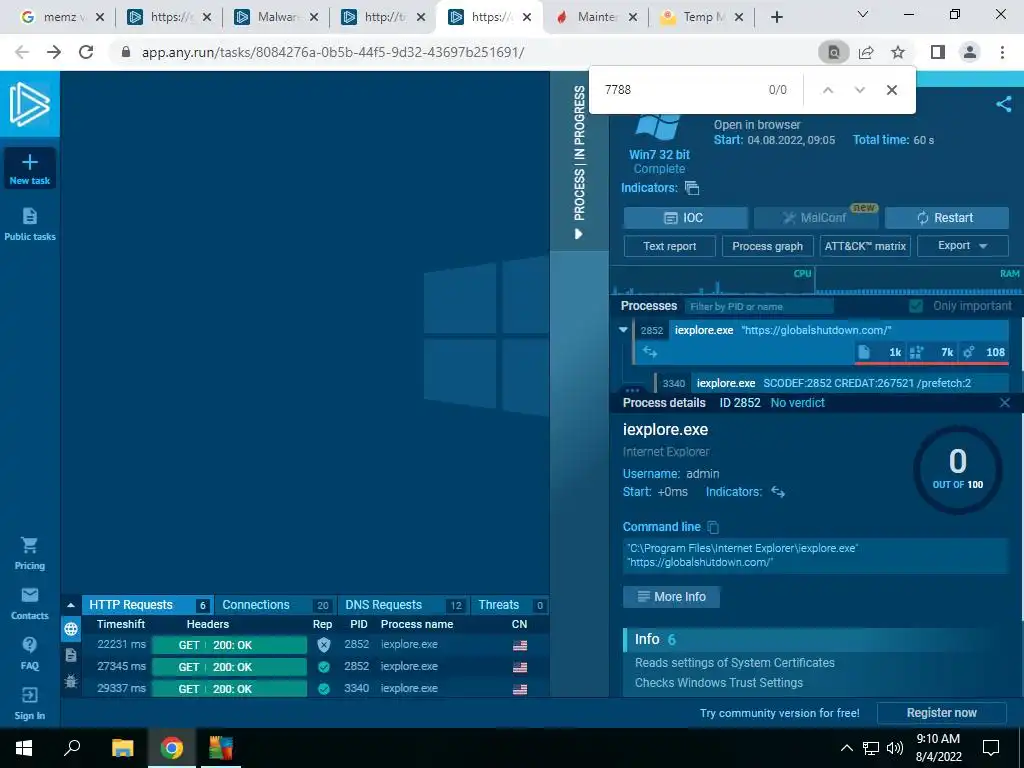Viewport: 1024px width, 768px height.
Task: Select process 3340 iexplore.exe row
Action: [832, 383]
